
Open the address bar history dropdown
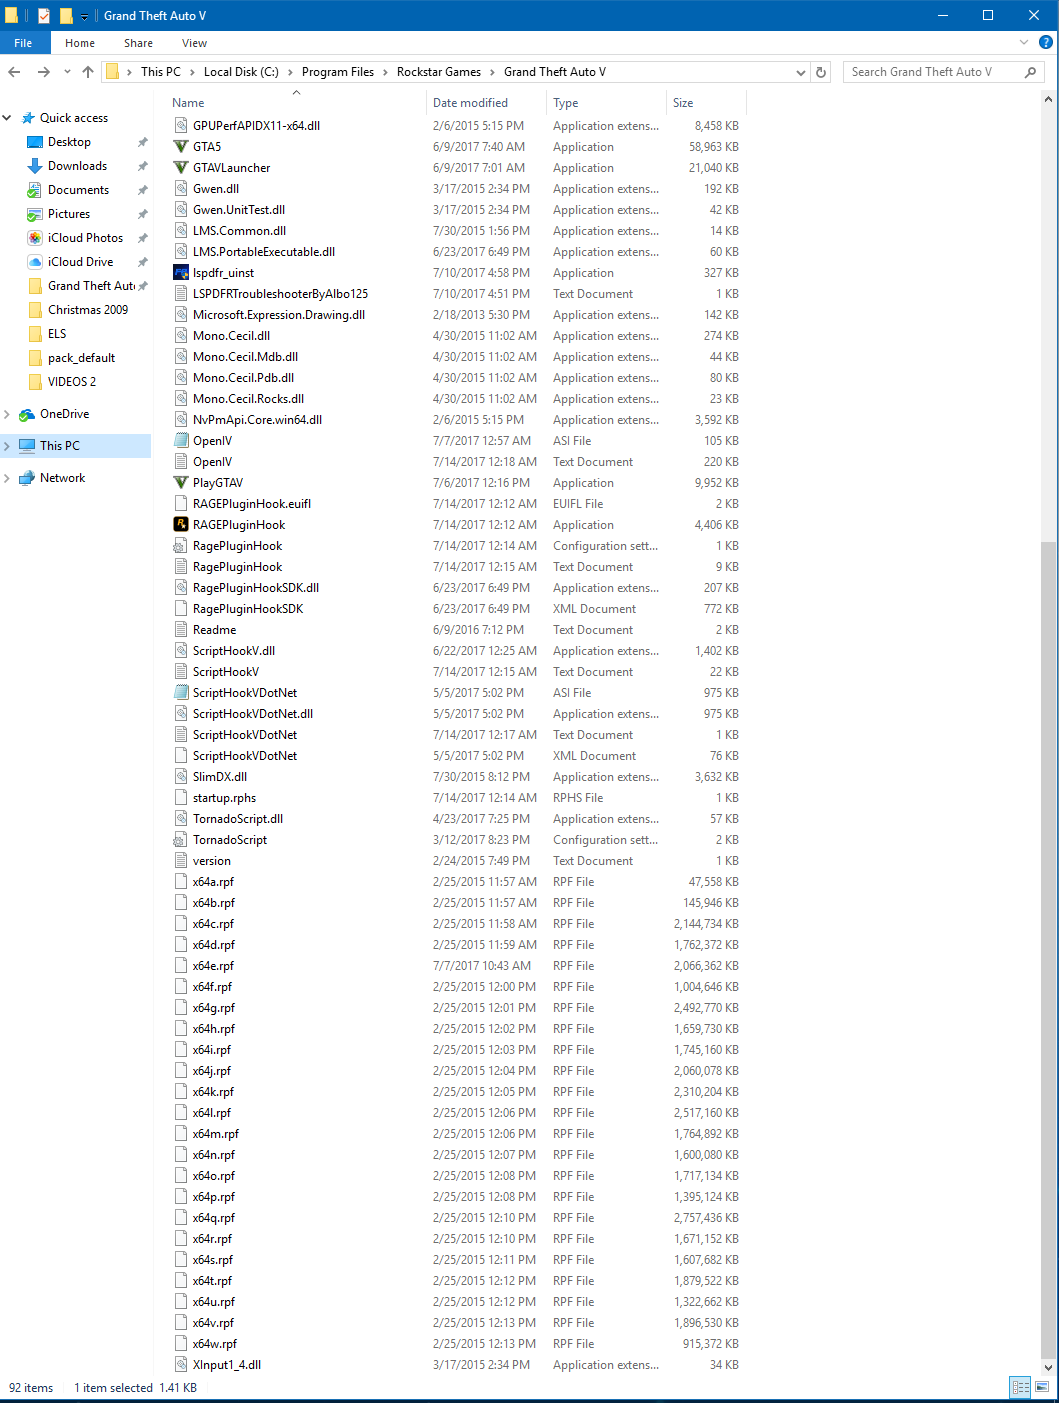[x=800, y=72]
